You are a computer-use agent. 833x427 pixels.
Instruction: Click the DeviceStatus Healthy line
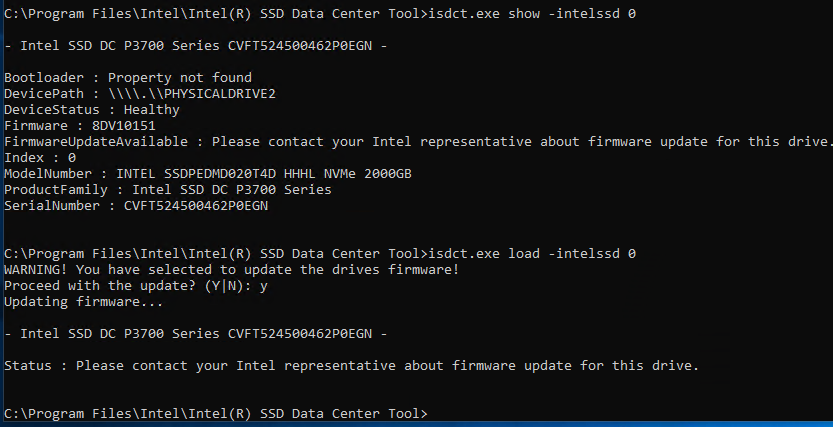tap(92, 109)
